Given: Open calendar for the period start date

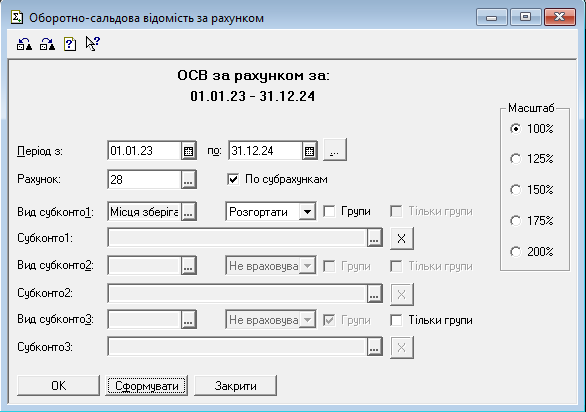Looking at the screenshot, I should 189,151.
